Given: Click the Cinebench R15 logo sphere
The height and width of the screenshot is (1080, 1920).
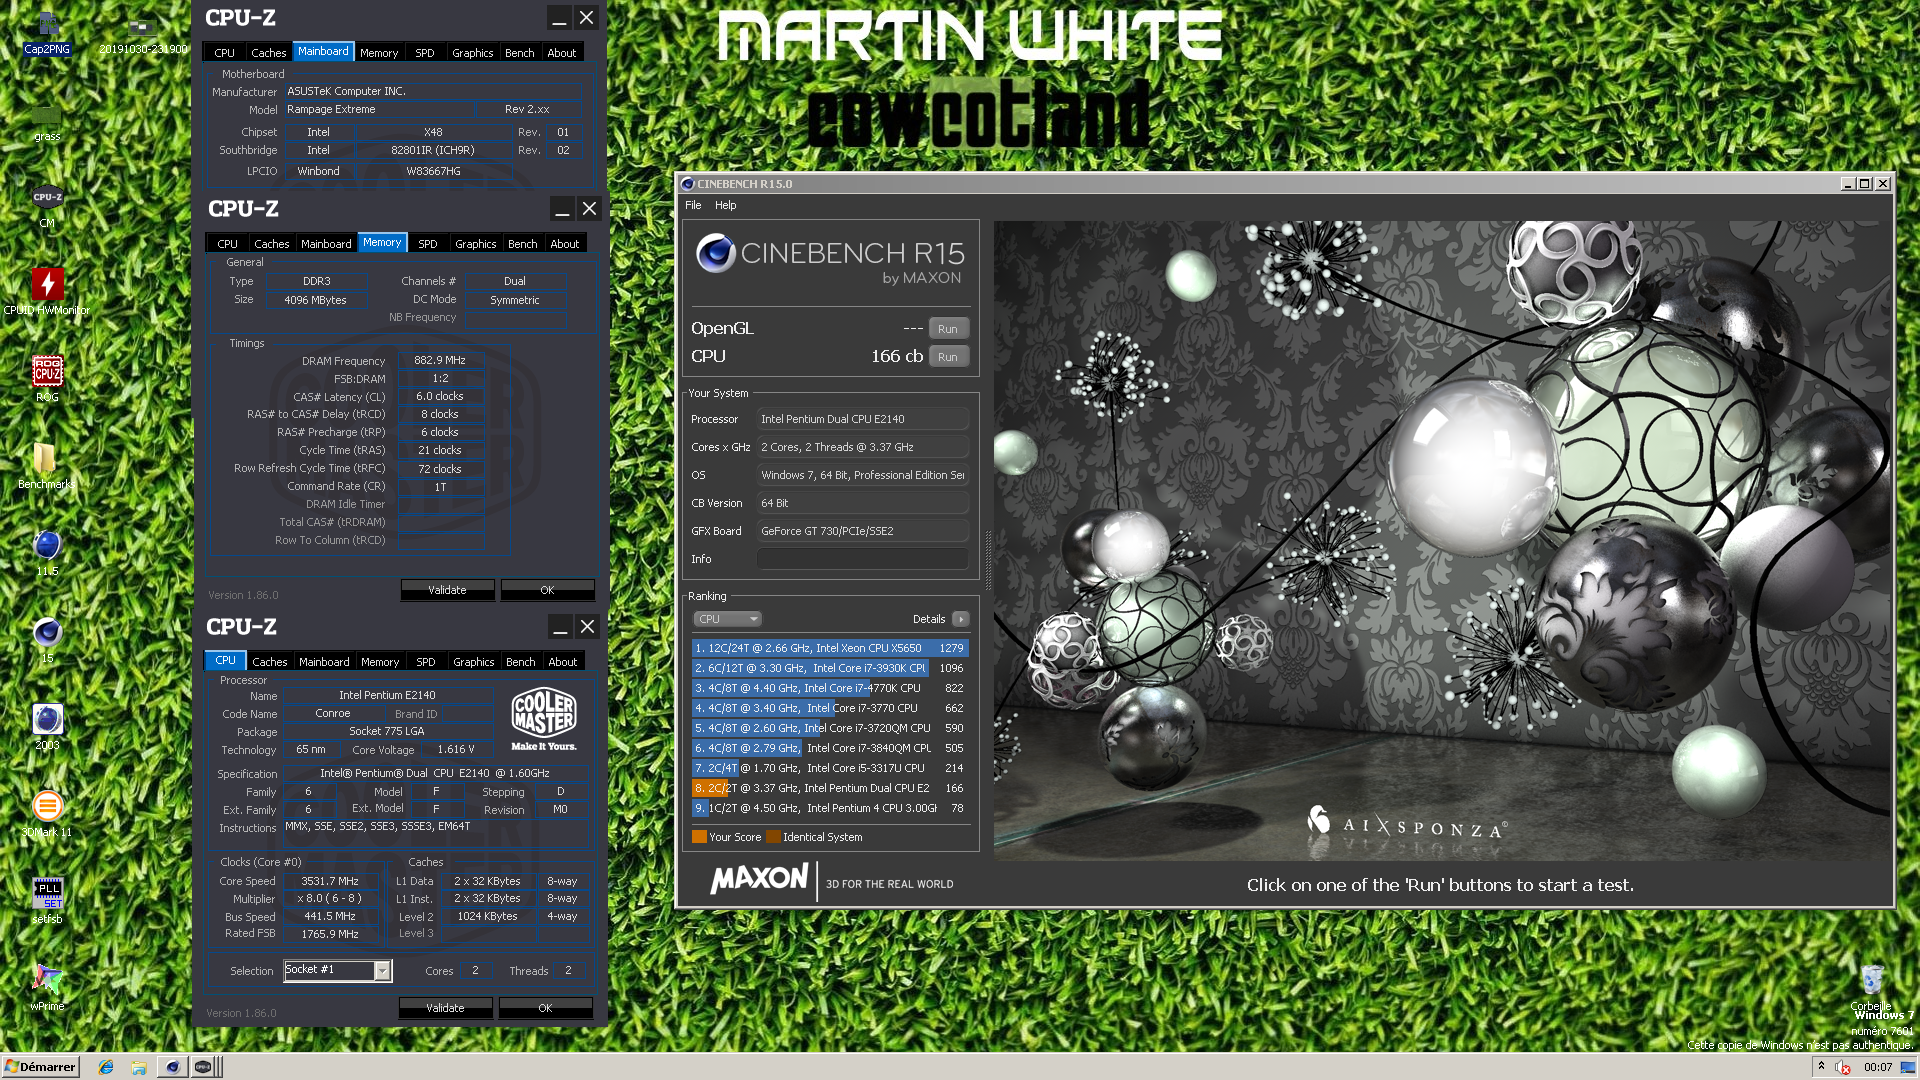Looking at the screenshot, I should (x=716, y=253).
